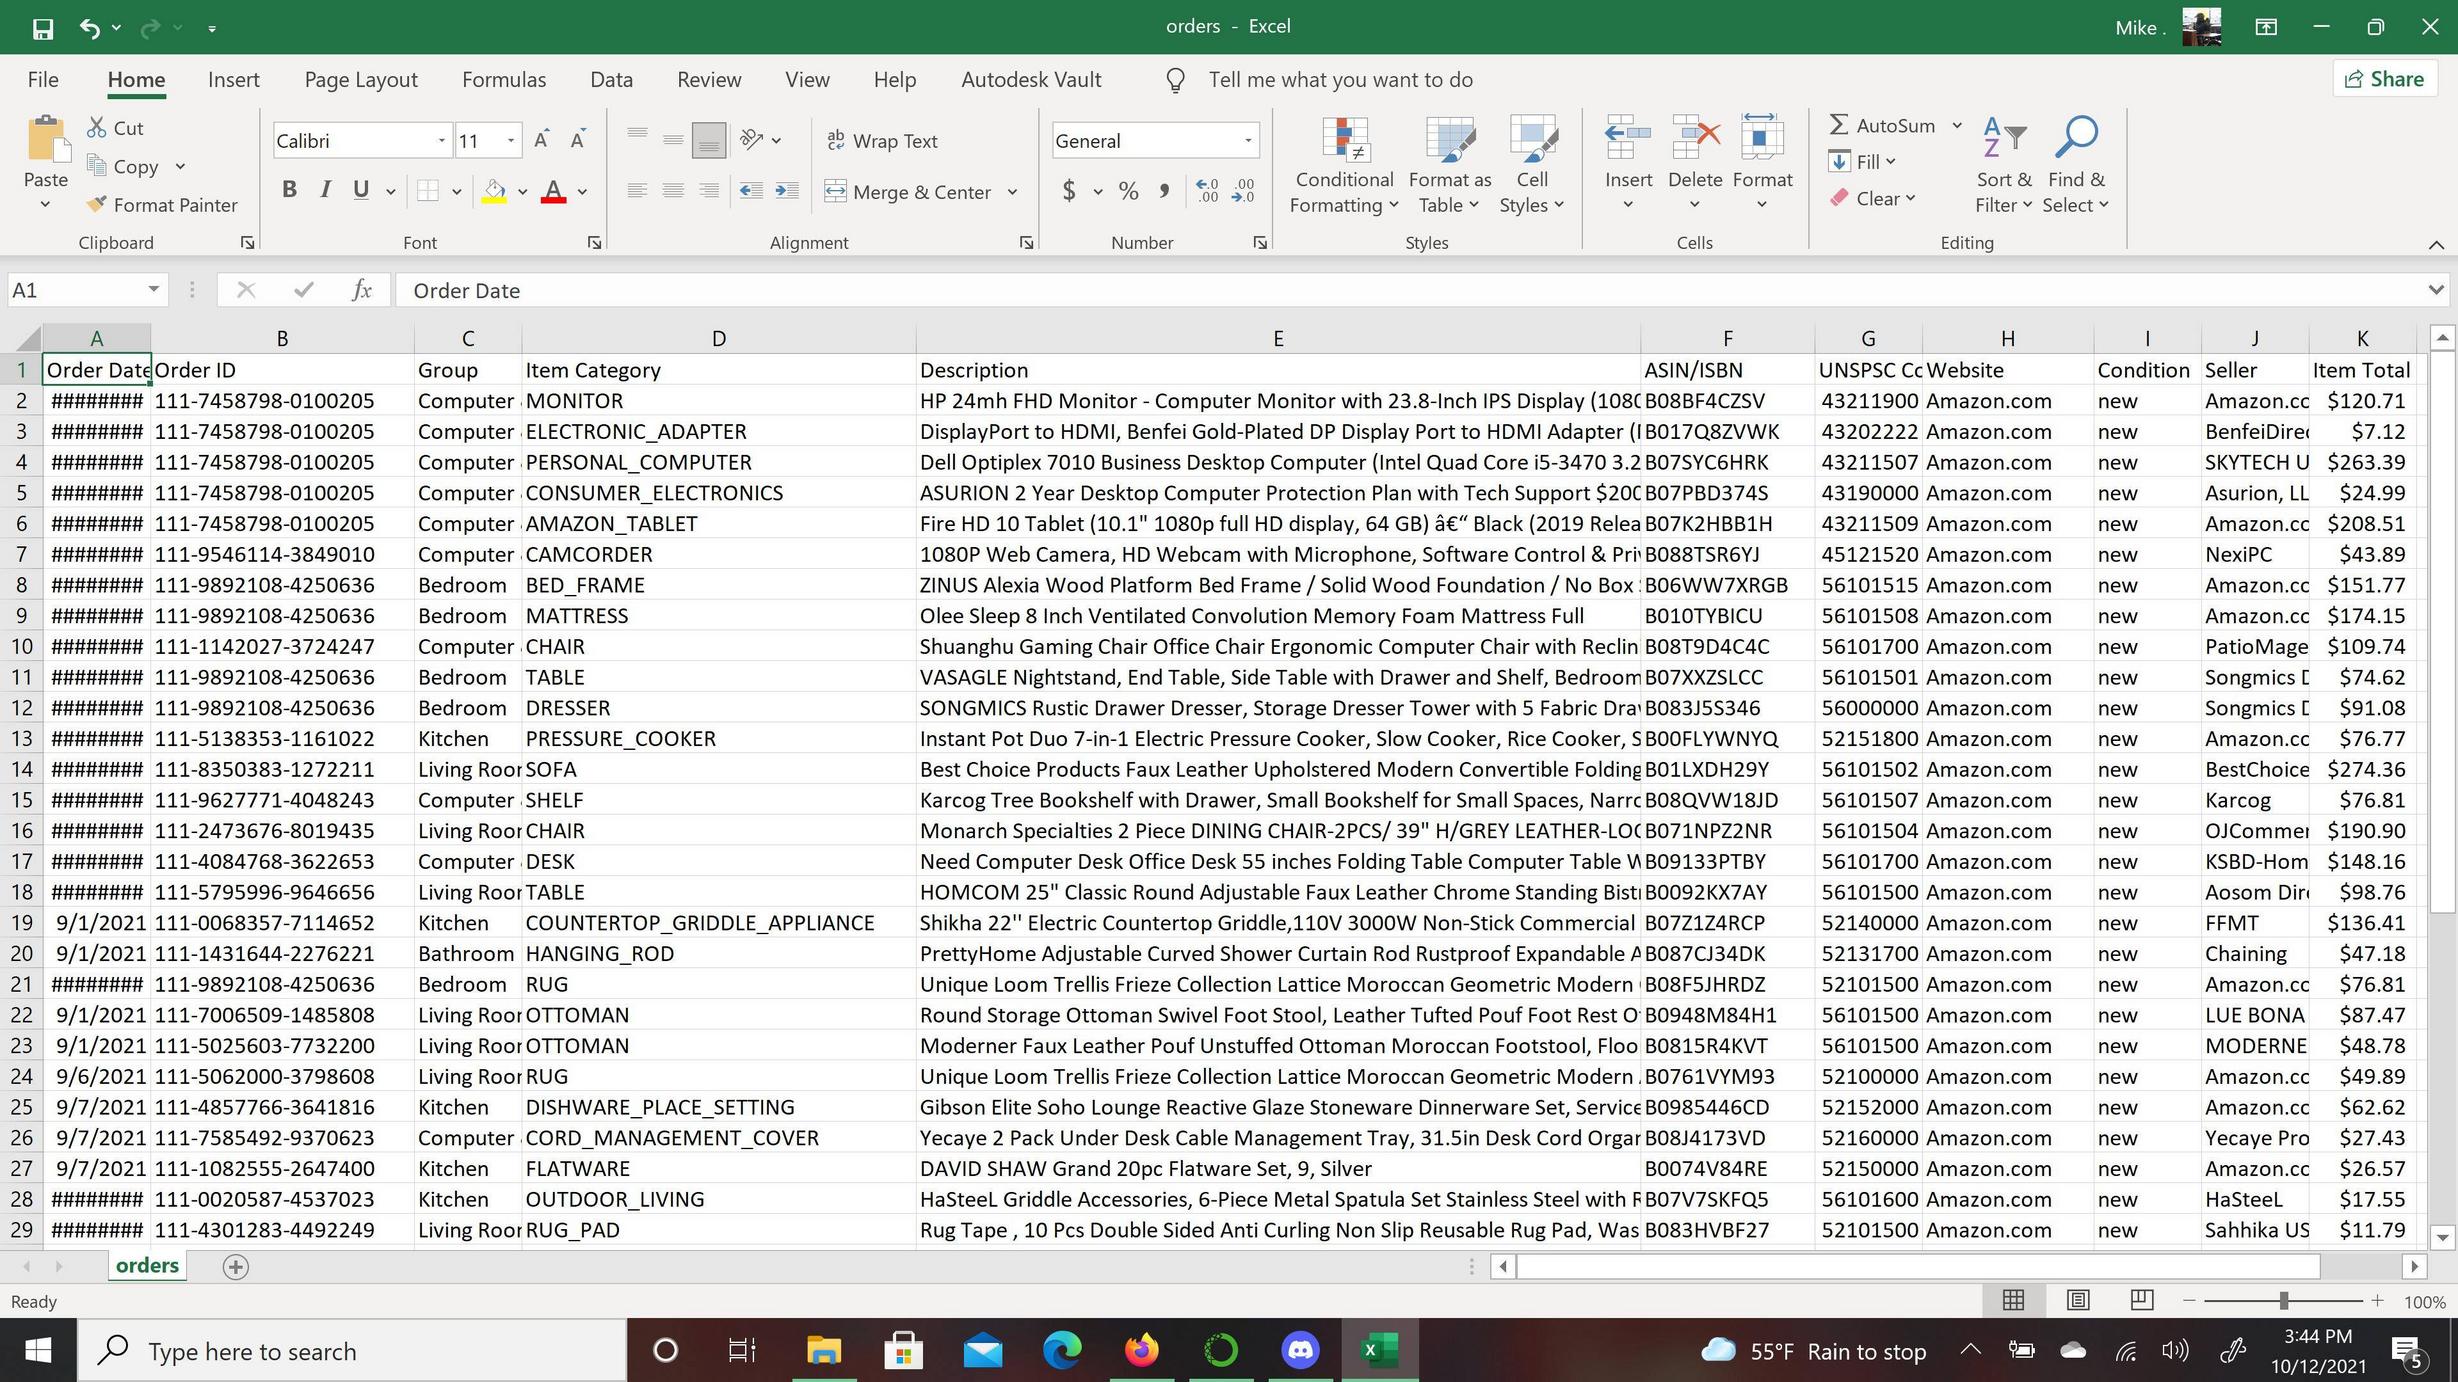
Task: Click the Save icon in title bar
Action: point(42,28)
